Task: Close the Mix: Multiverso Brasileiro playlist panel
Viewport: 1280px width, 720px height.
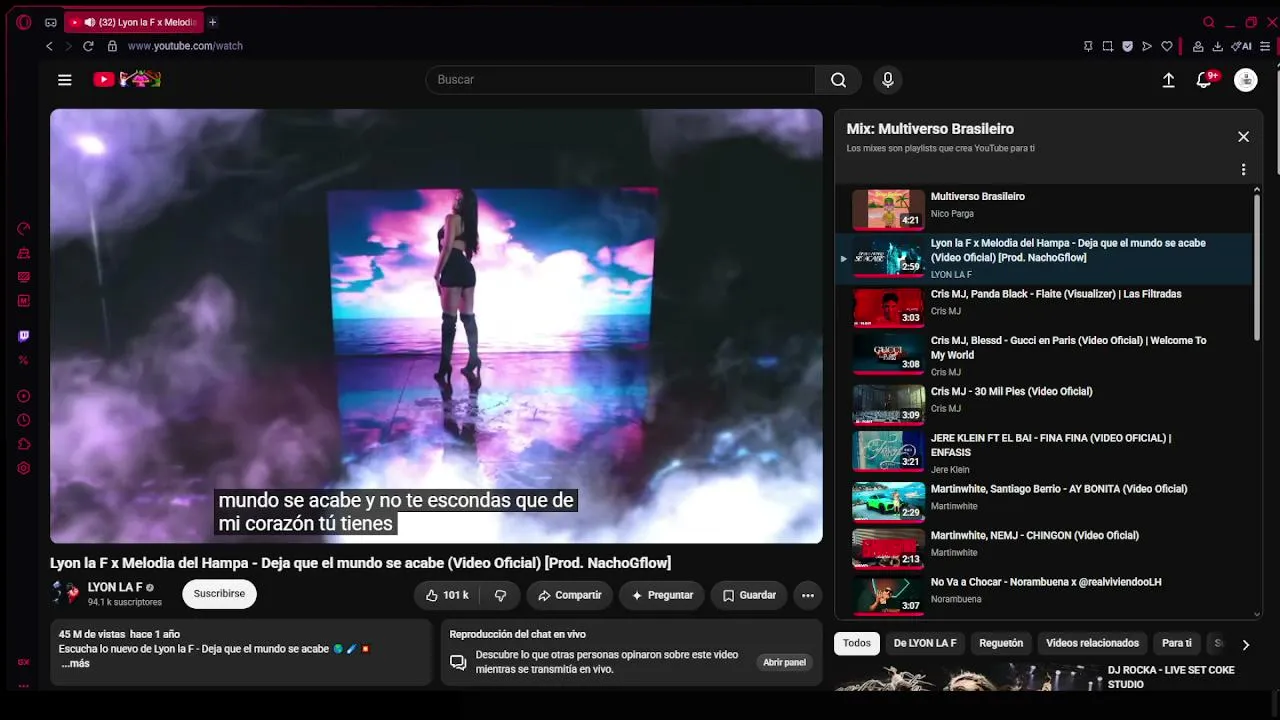Action: tap(1243, 137)
